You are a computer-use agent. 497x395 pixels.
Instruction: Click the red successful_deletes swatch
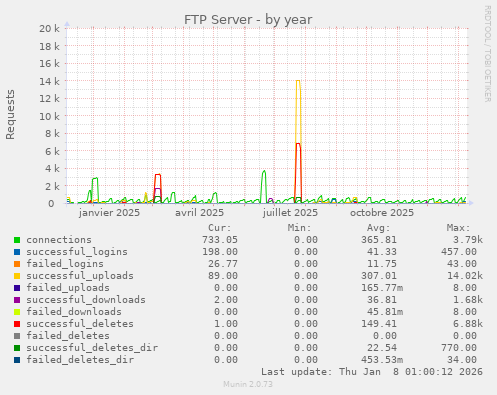click(17, 324)
